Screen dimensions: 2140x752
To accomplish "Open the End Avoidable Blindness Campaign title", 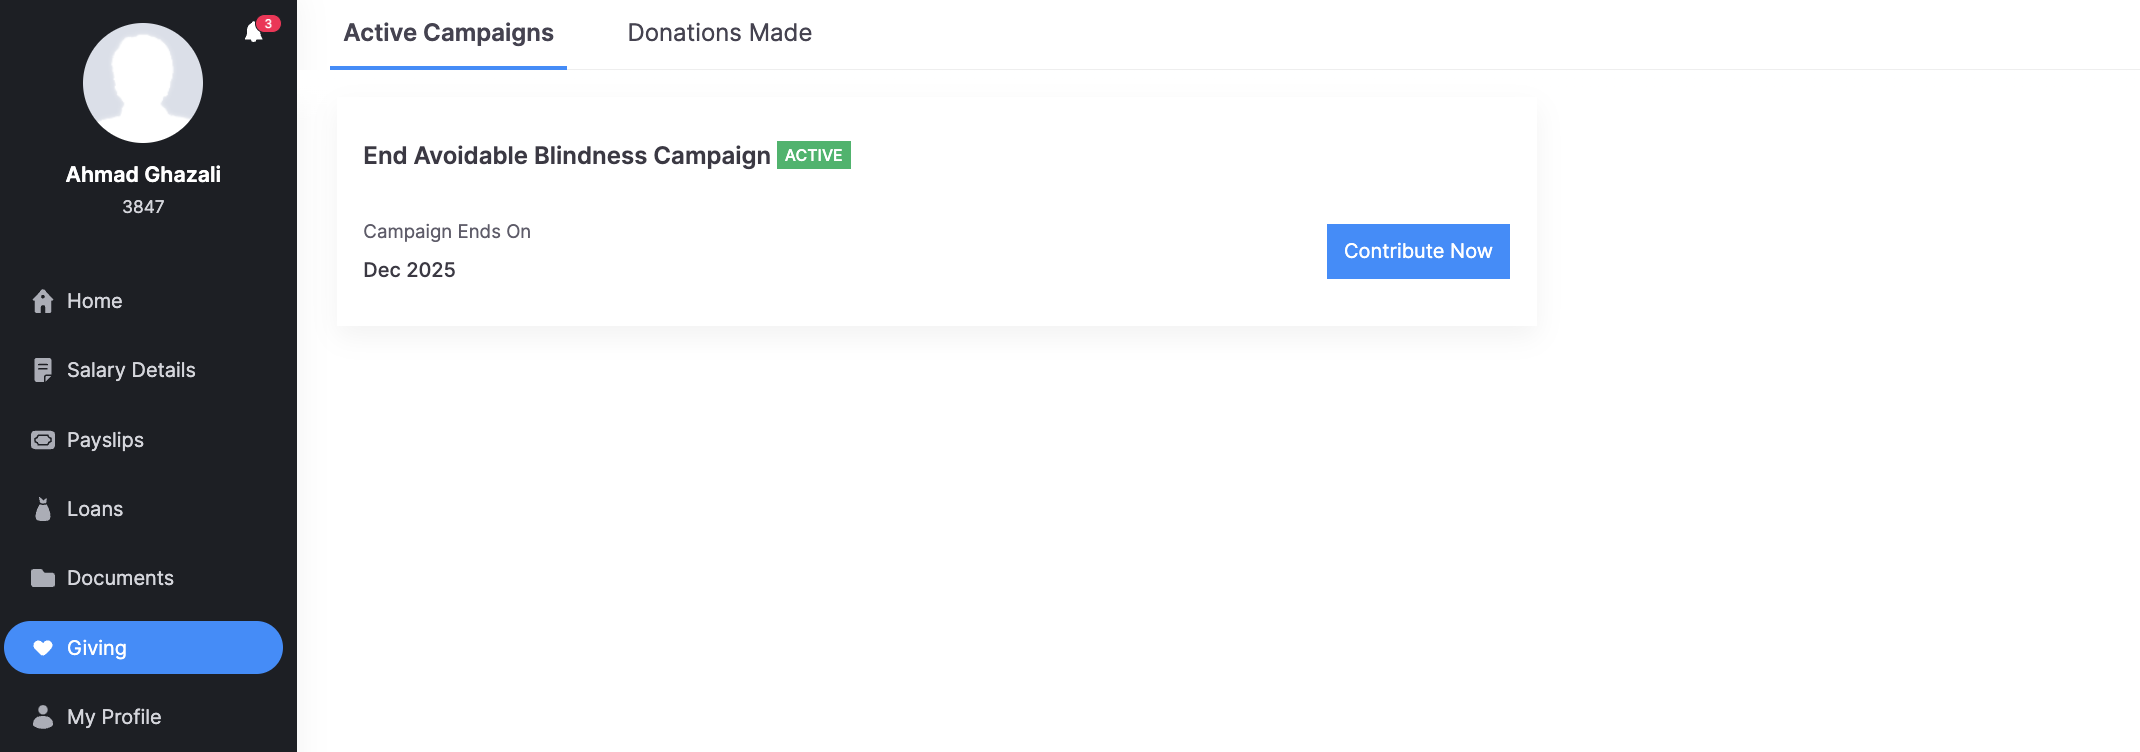I will (x=566, y=156).
